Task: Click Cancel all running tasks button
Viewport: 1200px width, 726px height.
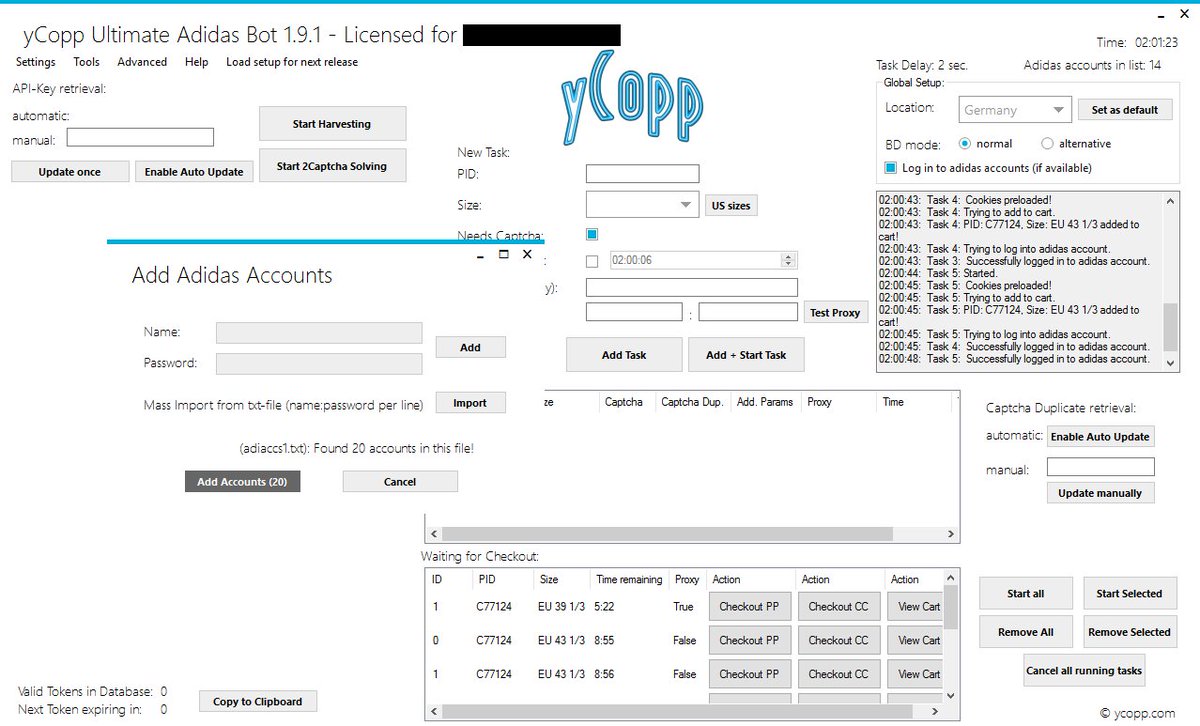Action: coord(1084,671)
